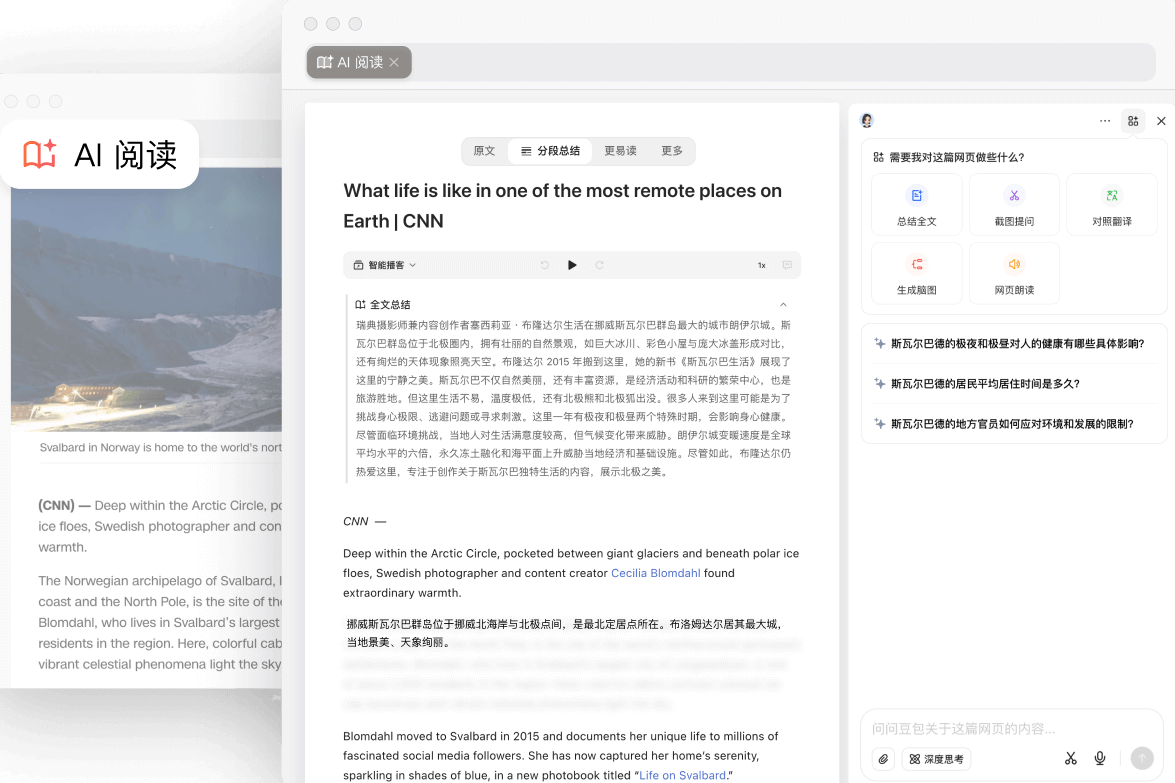The width and height of the screenshot is (1175, 783).
Task: Generate a mind map via 生成脑图
Action: point(916,273)
